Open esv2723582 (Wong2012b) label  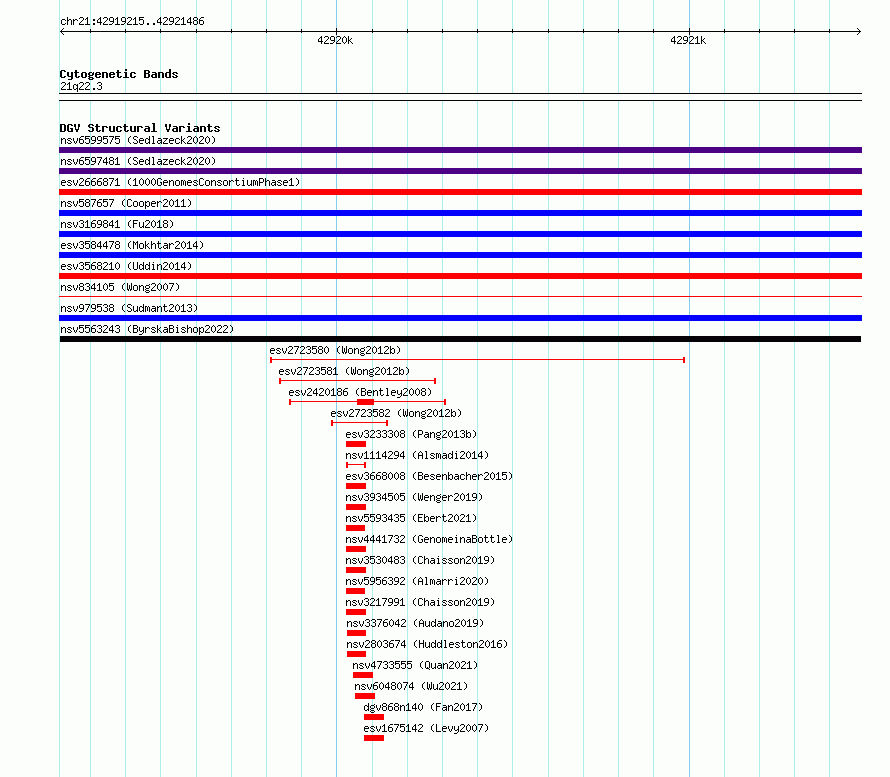tap(396, 413)
